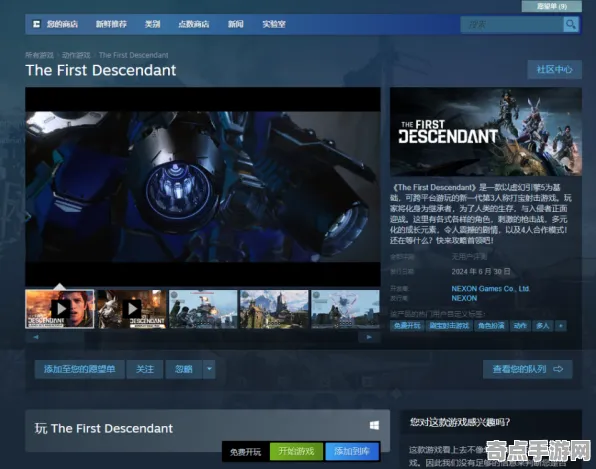Open developer NEXON Games Co., Ltd. link

pos(490,289)
